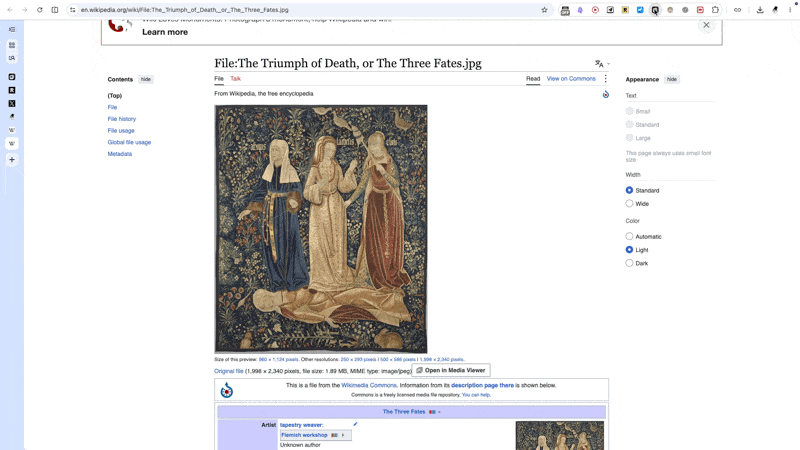Select Dark color mode
Viewport: 800px width, 450px height.
[629, 263]
